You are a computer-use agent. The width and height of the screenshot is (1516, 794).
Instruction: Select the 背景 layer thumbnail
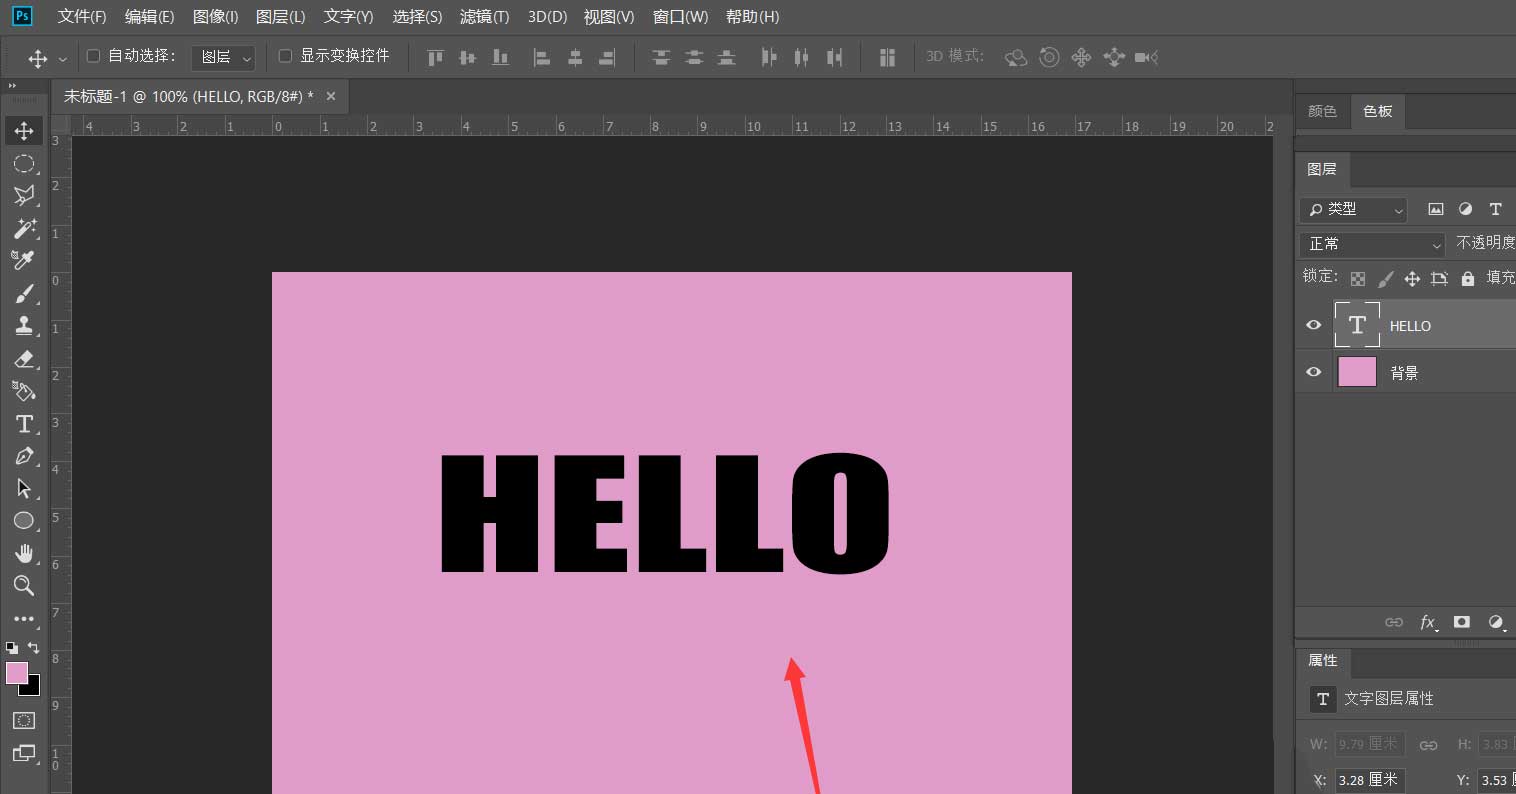1357,372
